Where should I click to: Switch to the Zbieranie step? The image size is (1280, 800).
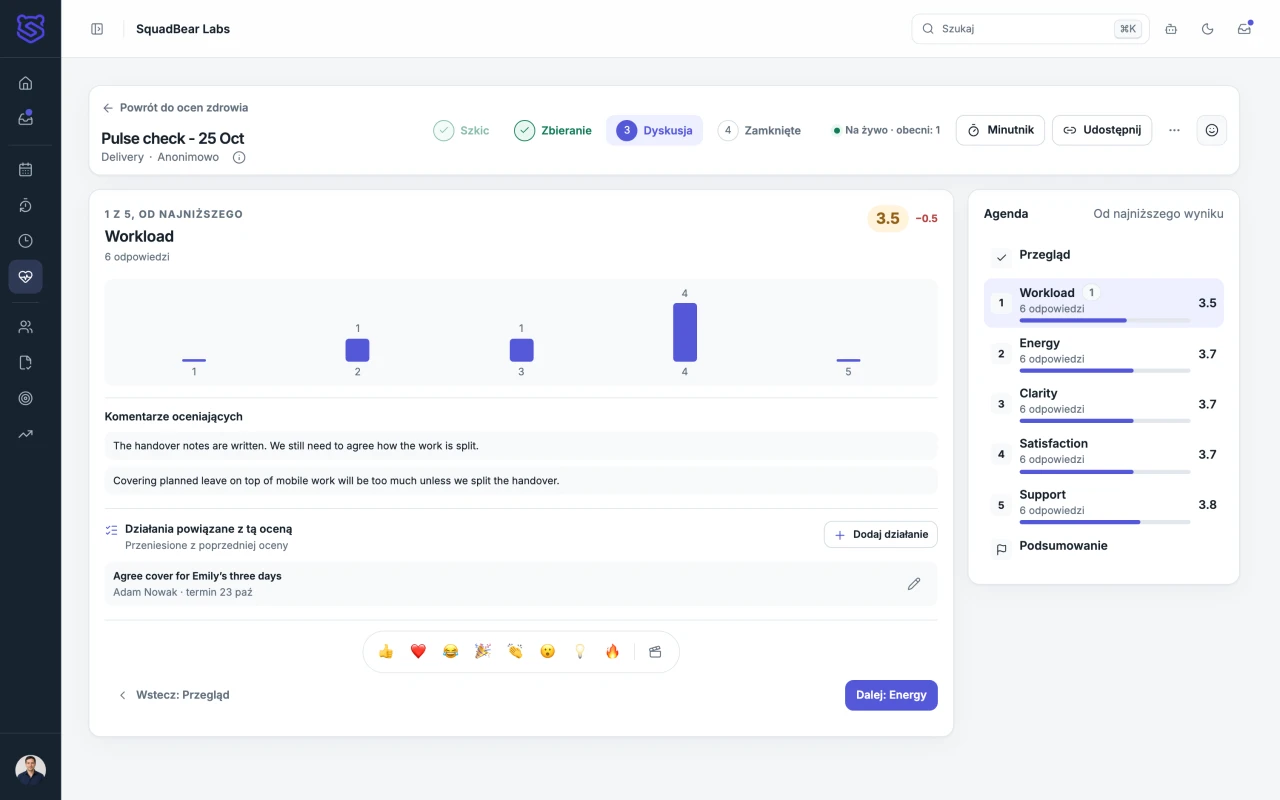tap(553, 130)
